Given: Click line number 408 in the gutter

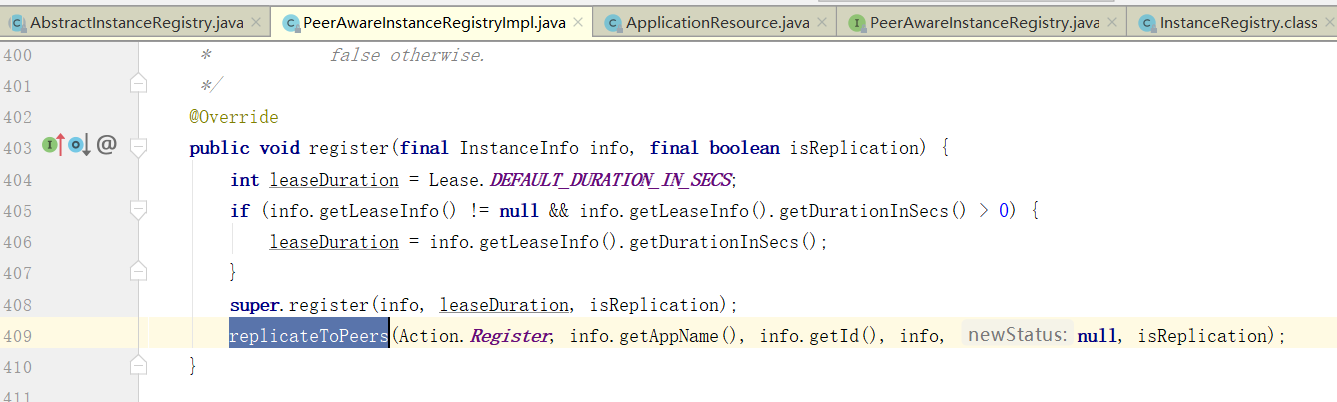Looking at the screenshot, I should click(17, 304).
